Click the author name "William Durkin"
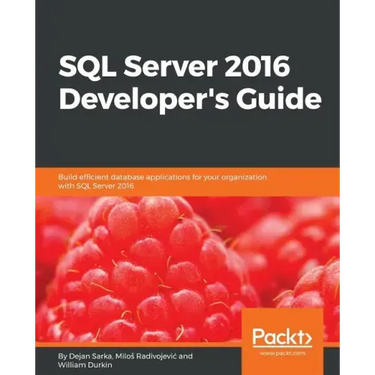This screenshot has height=375, width=375. pyautogui.click(x=85, y=365)
